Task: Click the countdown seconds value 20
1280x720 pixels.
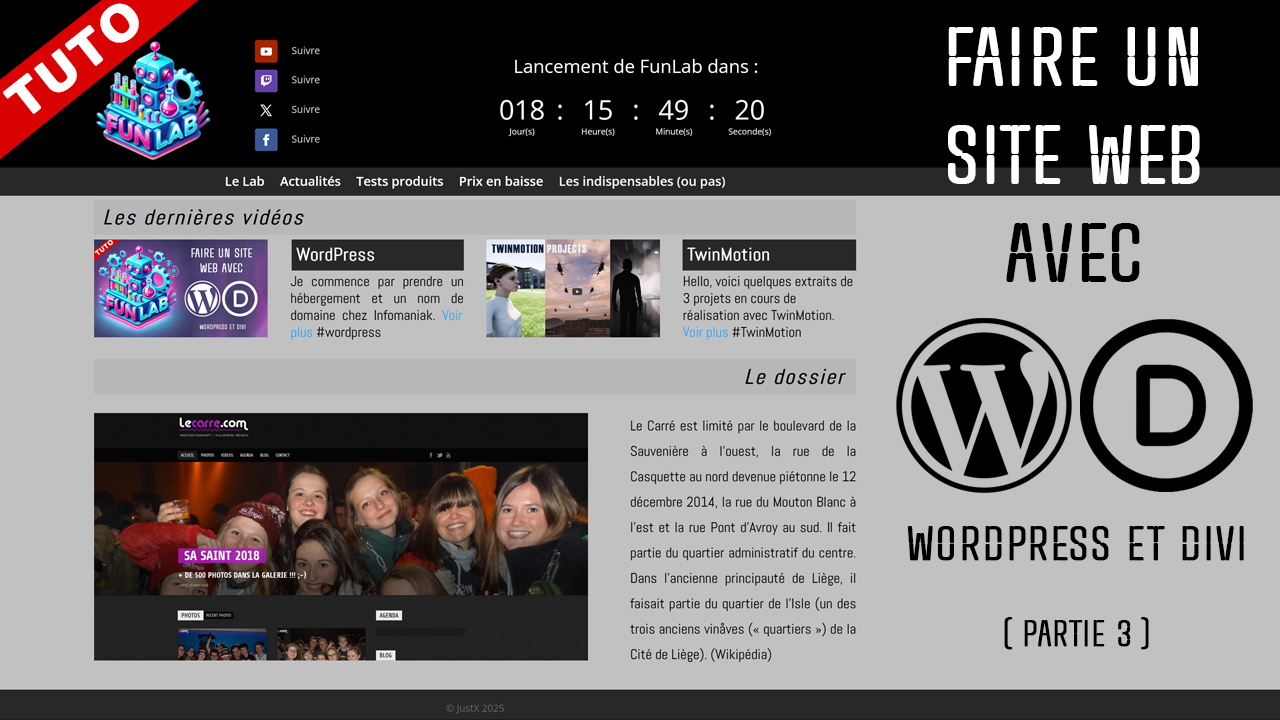Action: 750,110
